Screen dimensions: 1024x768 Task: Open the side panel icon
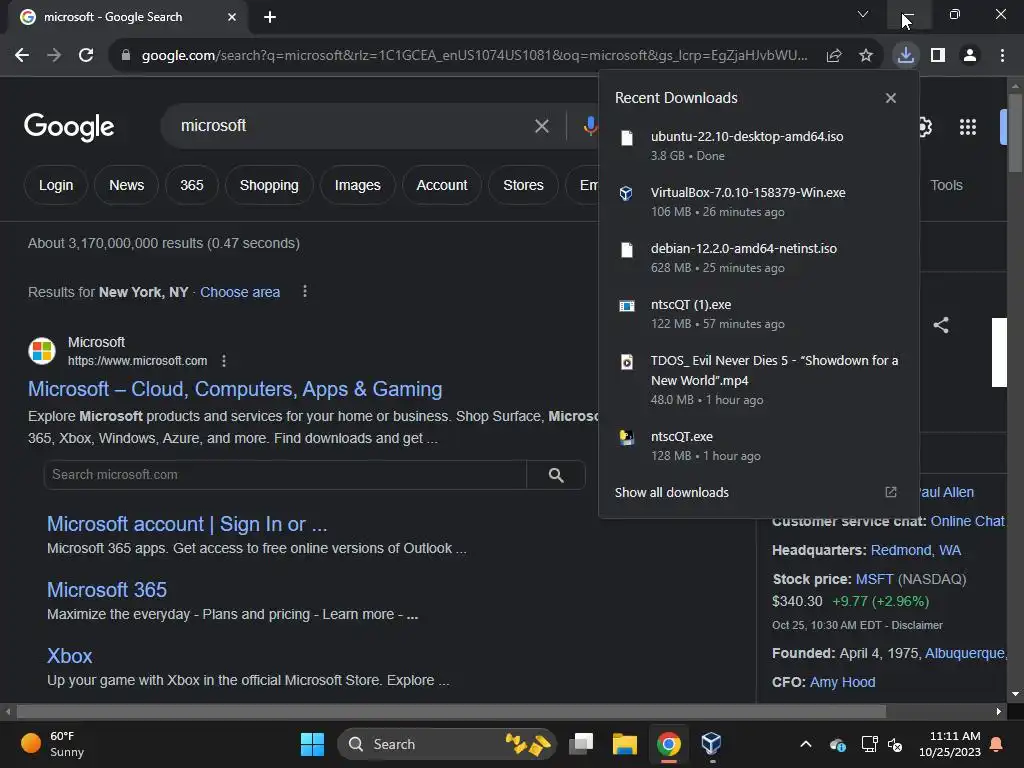pos(938,56)
